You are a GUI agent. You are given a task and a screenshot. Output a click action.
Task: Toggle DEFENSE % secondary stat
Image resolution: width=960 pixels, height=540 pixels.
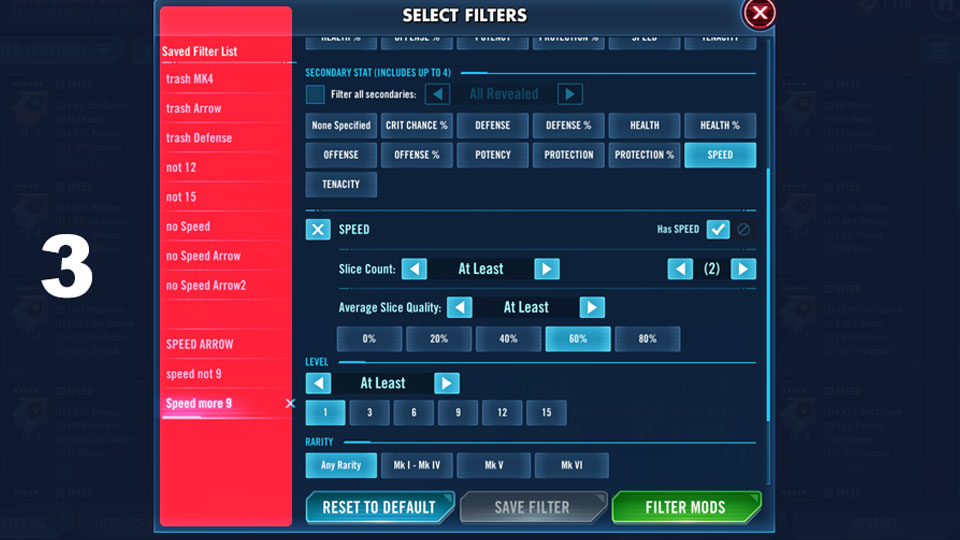[569, 126]
